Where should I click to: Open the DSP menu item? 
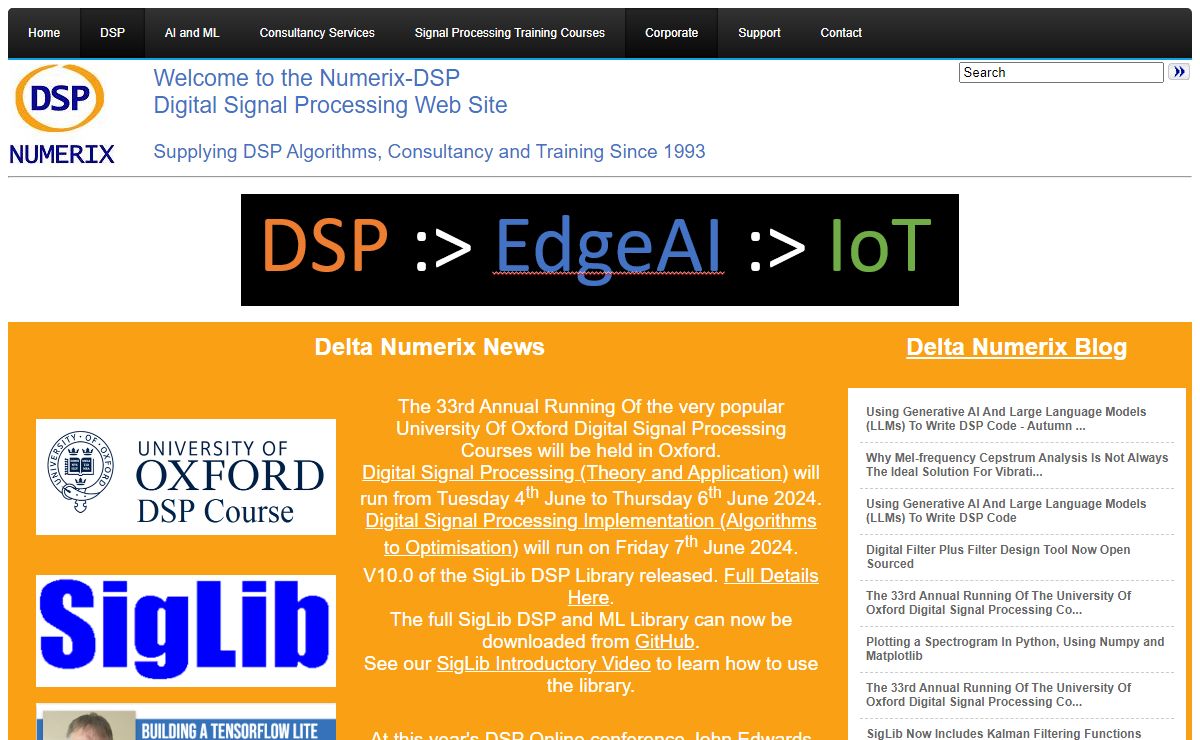113,33
